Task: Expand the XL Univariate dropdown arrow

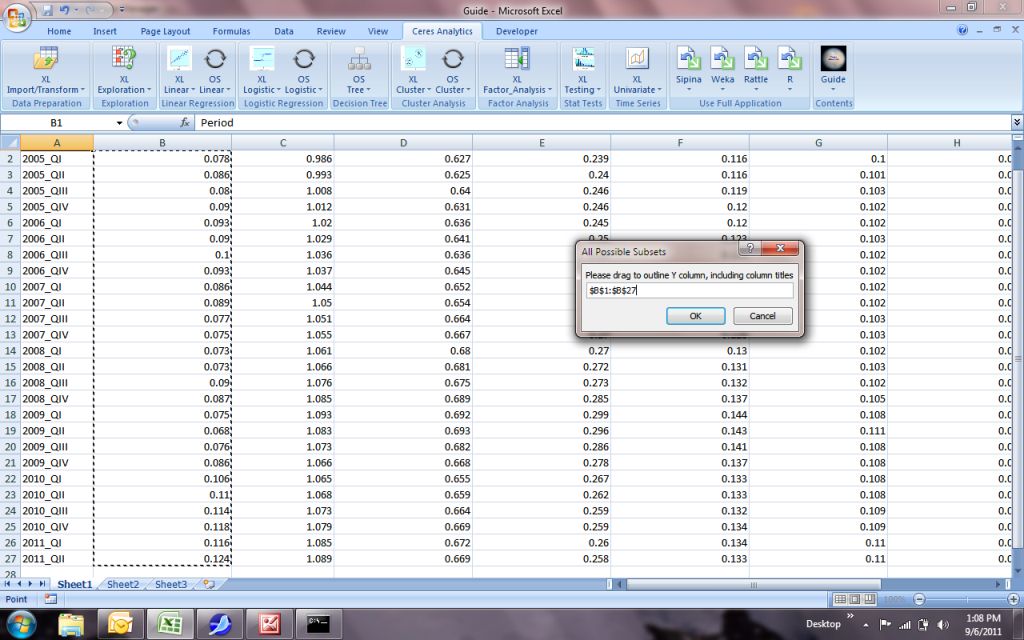Action: coord(660,90)
